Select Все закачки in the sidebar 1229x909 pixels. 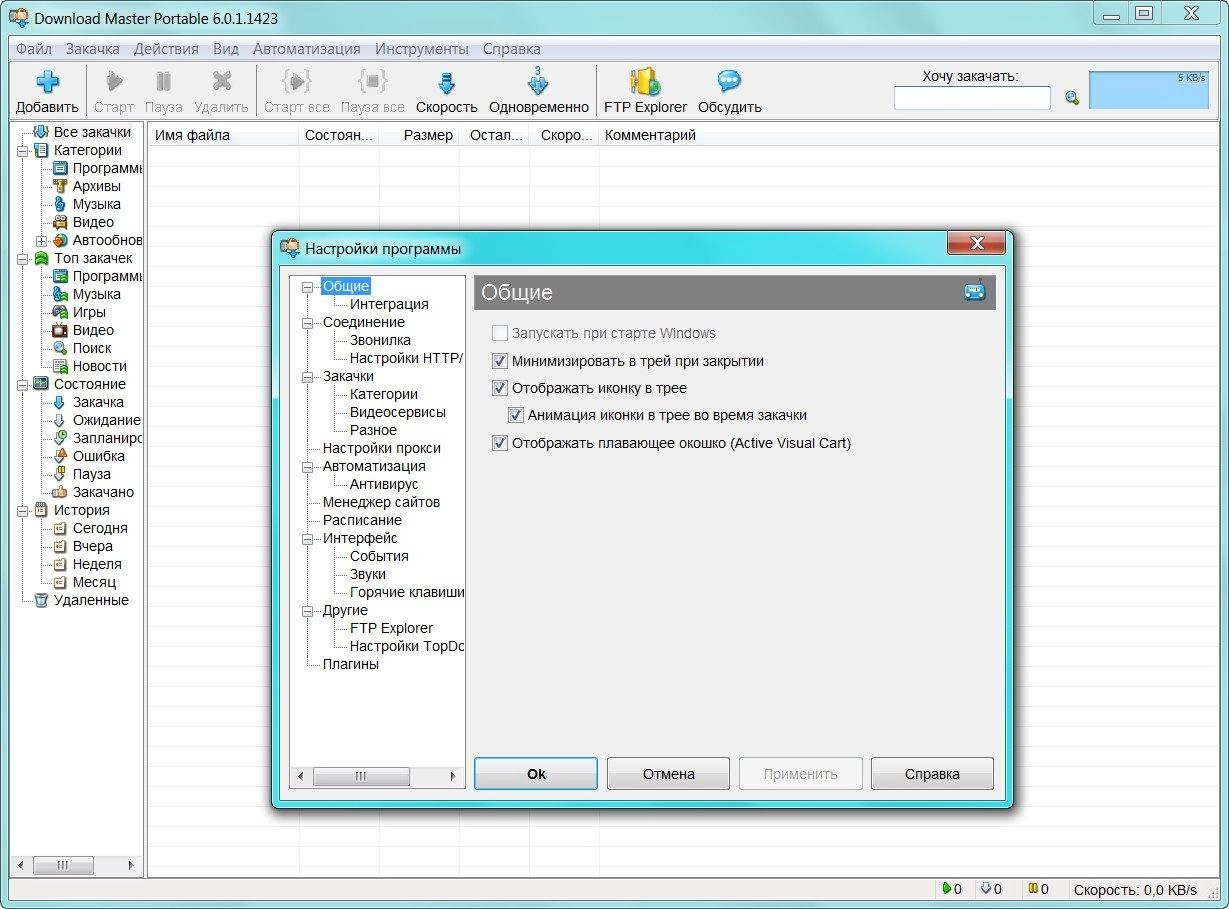coord(92,132)
